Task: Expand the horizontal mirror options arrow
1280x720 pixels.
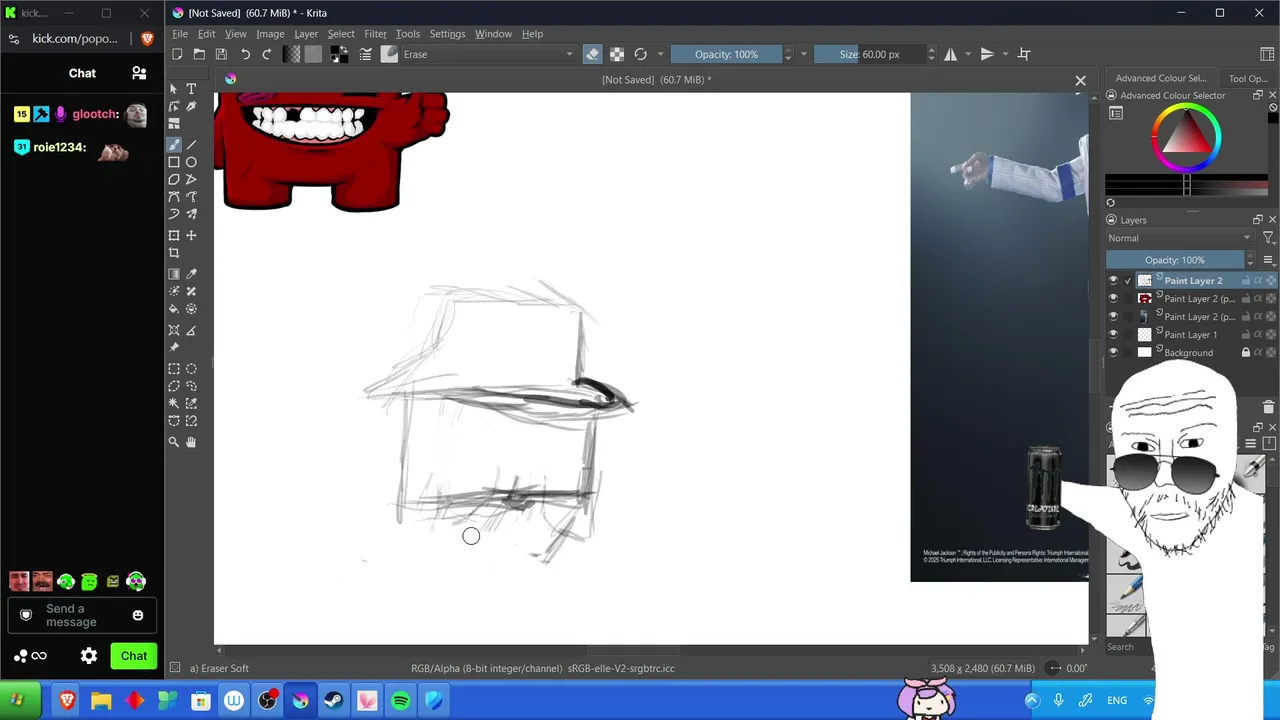Action: (x=967, y=54)
